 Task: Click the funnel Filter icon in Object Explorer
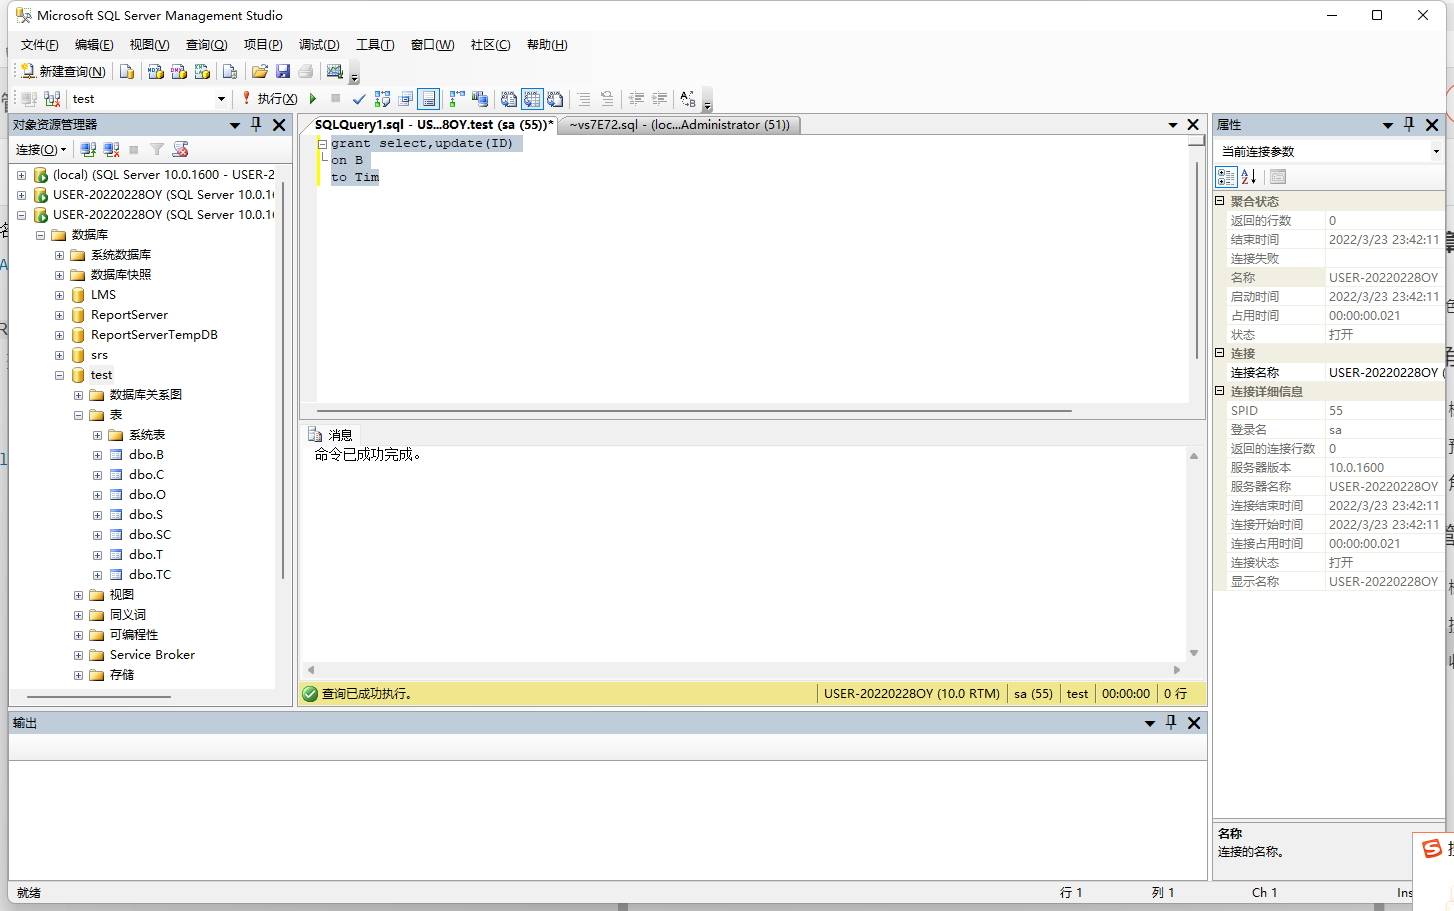(x=157, y=149)
